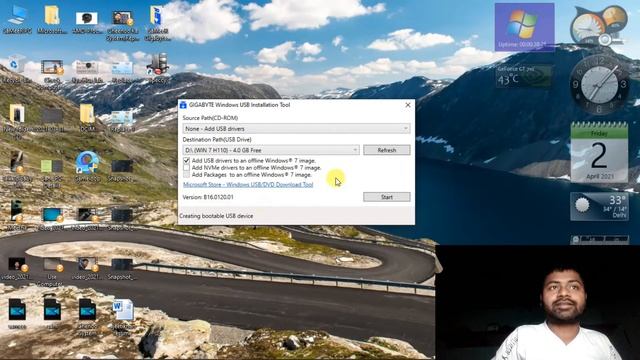Image resolution: width=640 pixels, height=360 pixels.
Task: Open the Microsoft folder on the desktop
Action: tap(52, 20)
